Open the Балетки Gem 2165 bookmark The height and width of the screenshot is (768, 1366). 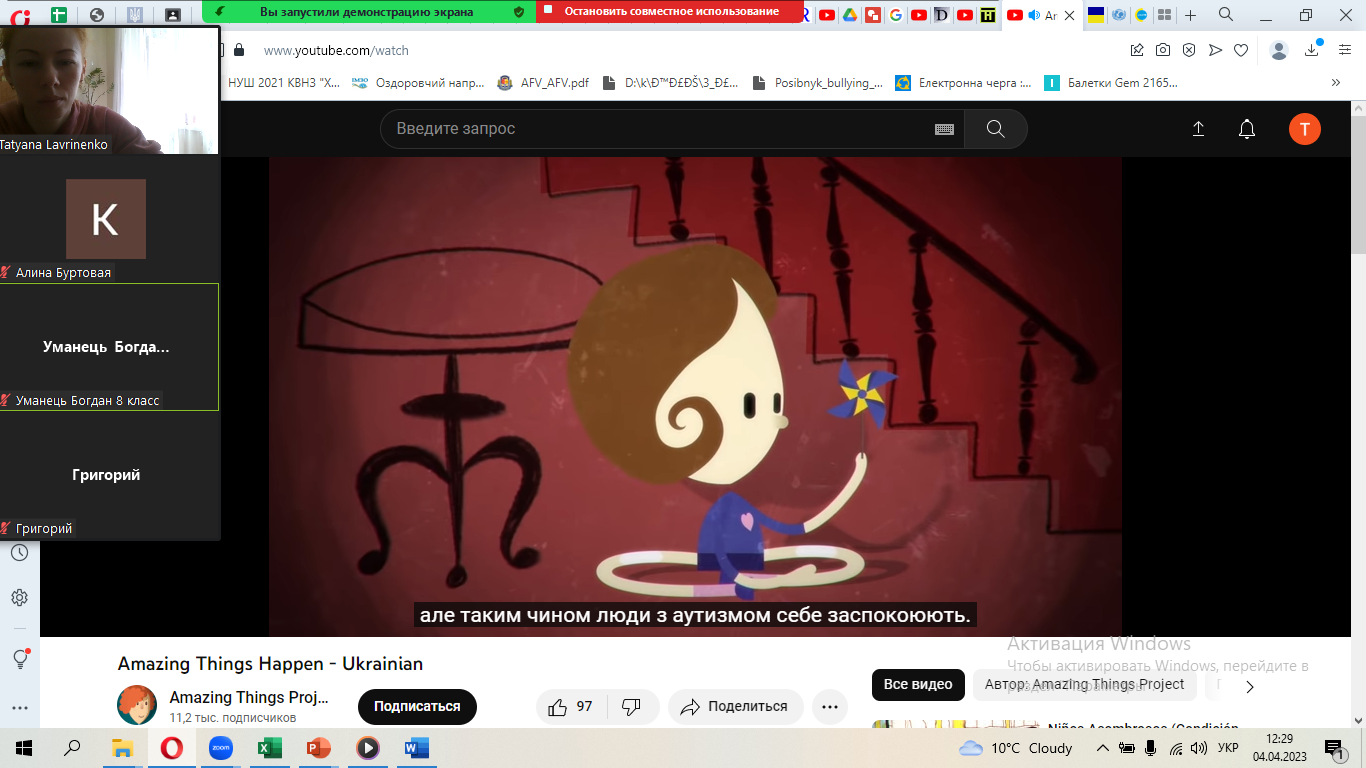(x=1111, y=83)
